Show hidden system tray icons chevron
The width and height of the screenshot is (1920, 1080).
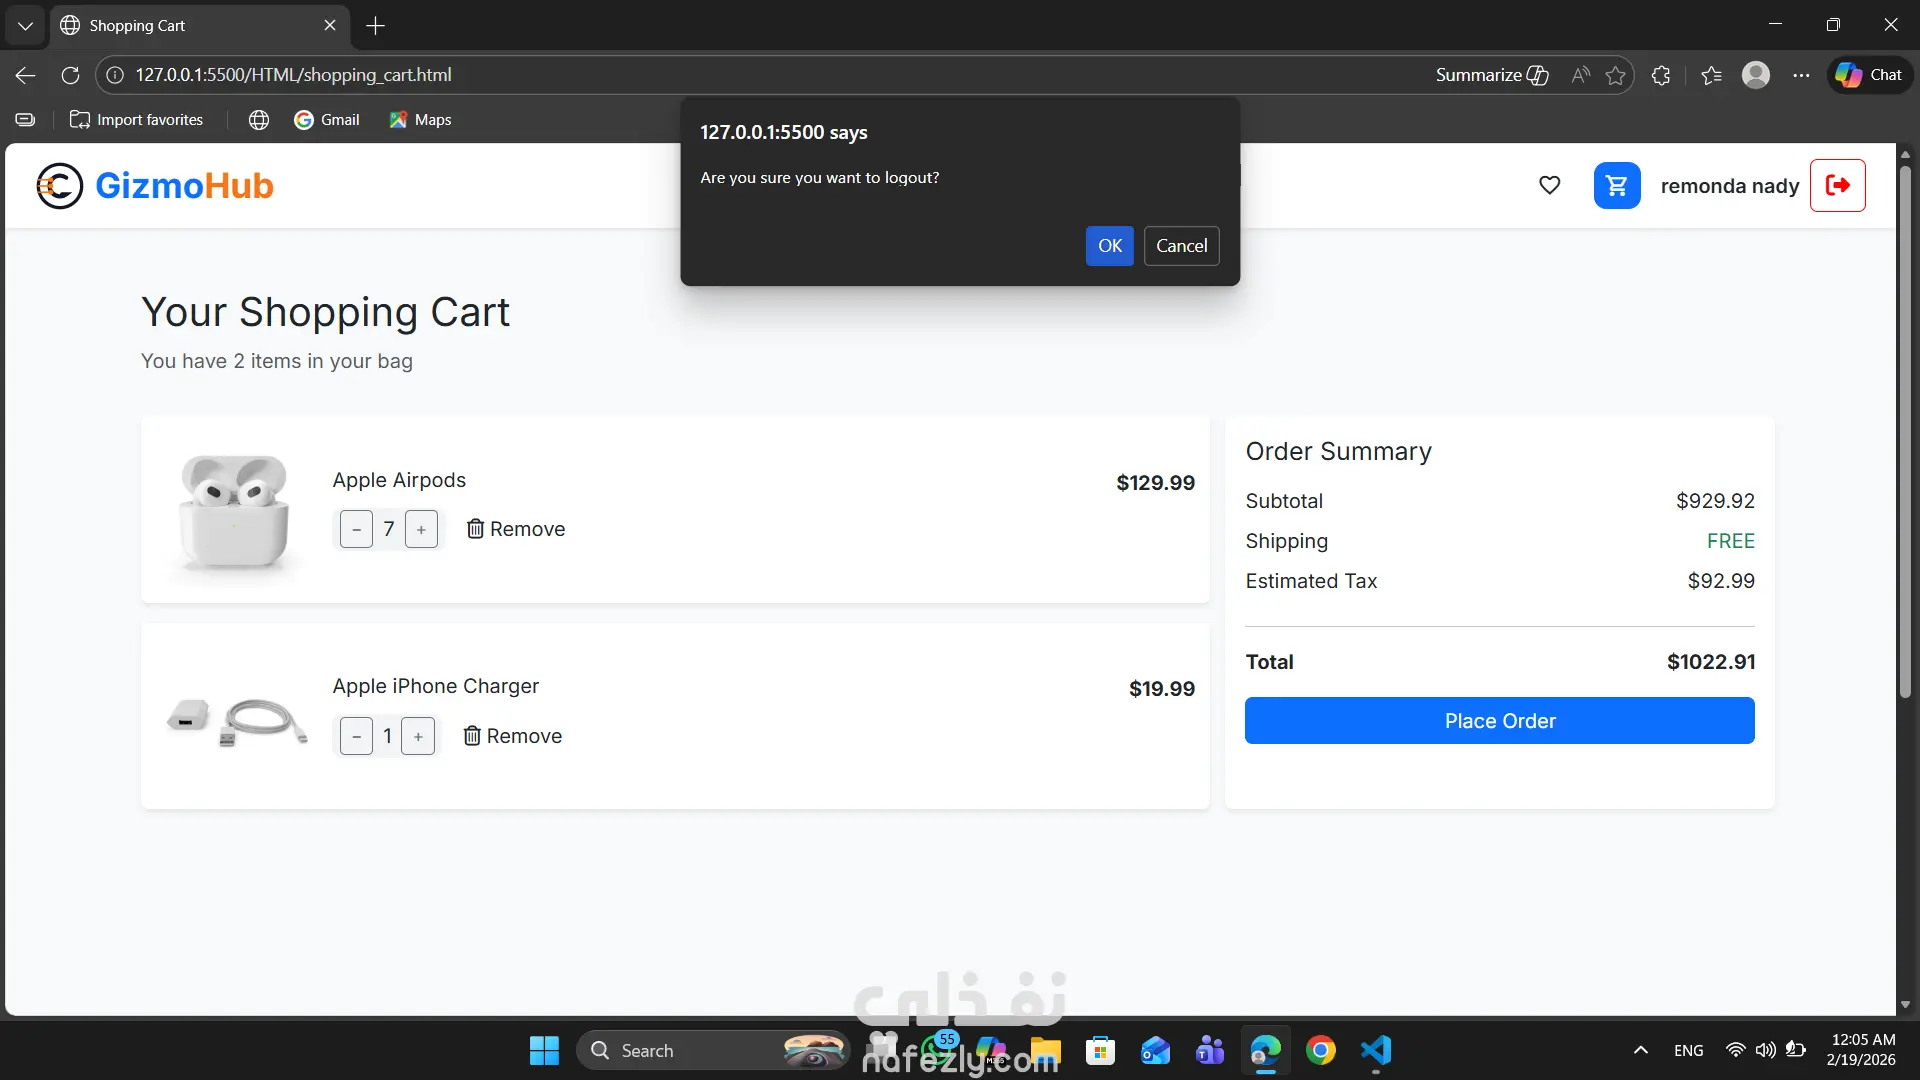coord(1640,1050)
